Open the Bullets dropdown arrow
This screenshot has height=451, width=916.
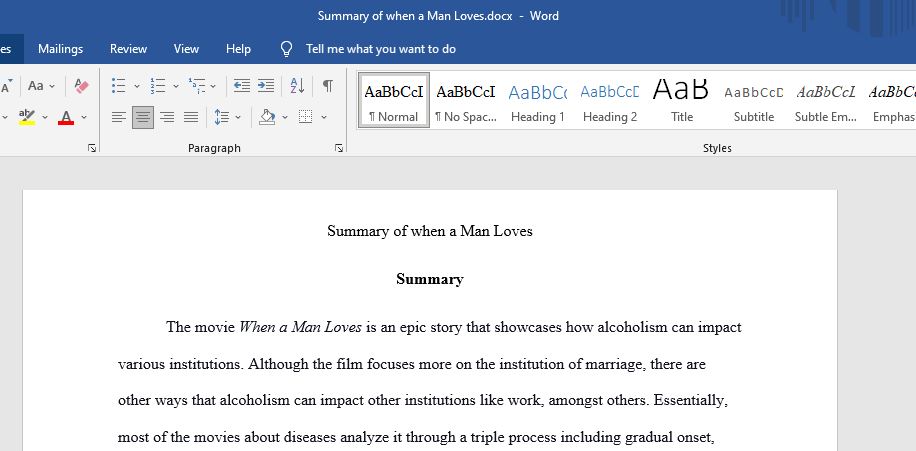(137, 86)
